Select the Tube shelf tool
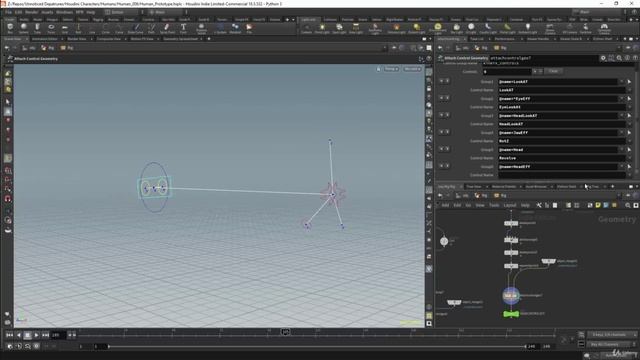Screen dimensions: 640x360 coord(37,28)
